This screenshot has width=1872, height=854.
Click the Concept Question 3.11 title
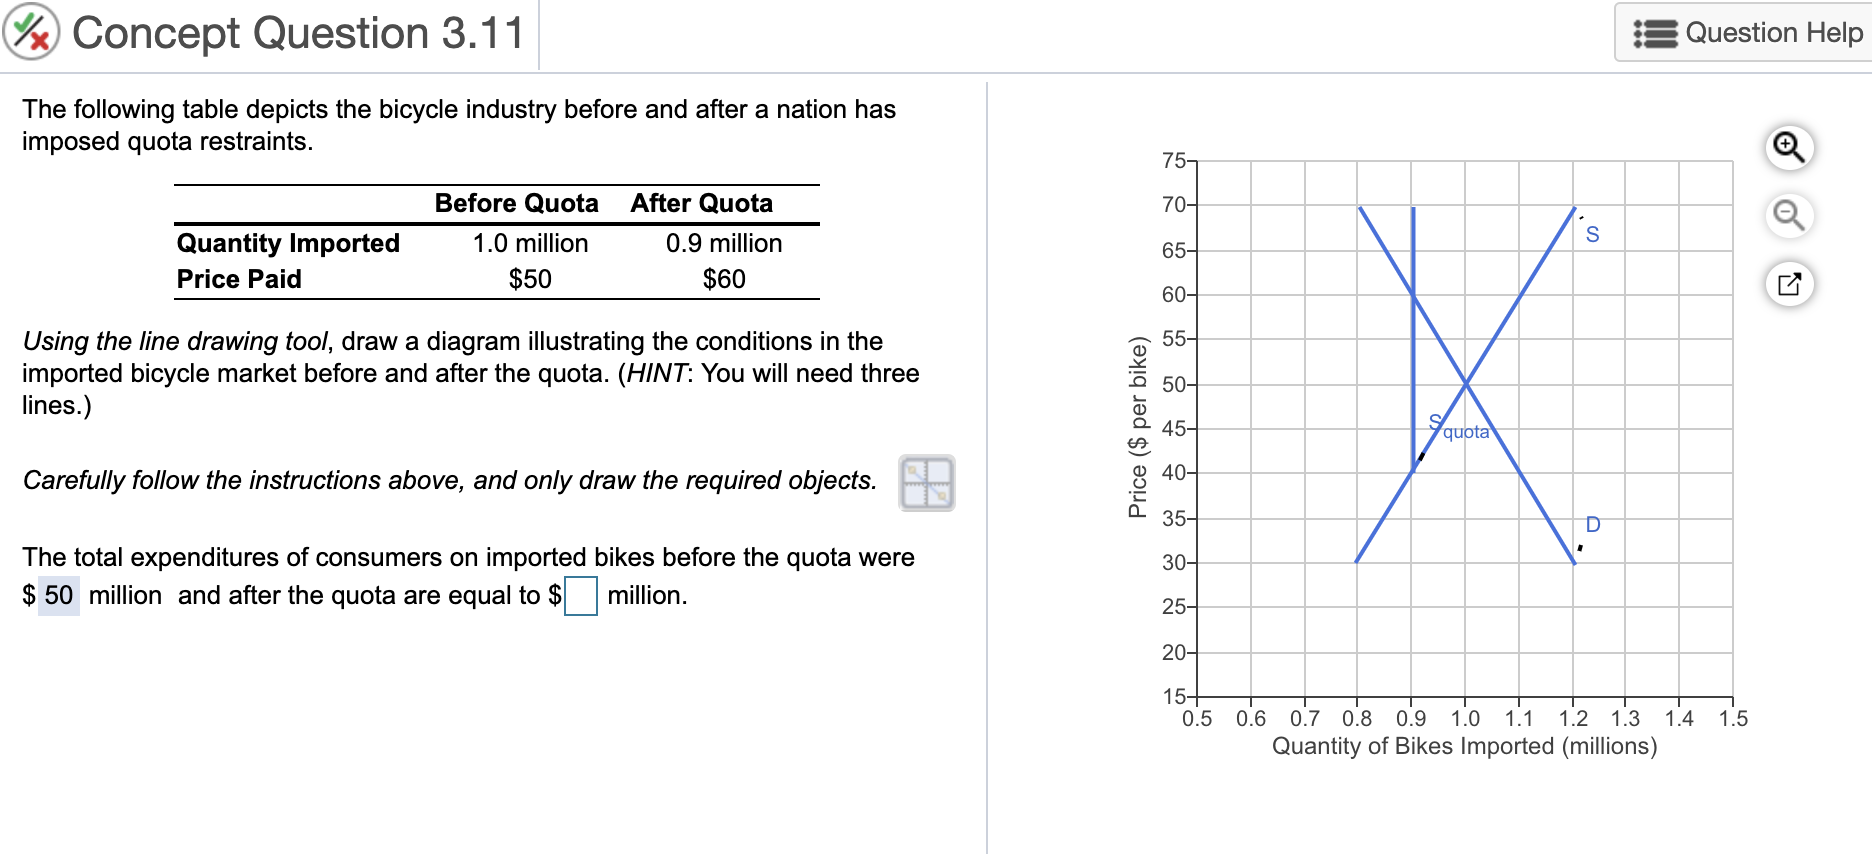[x=298, y=33]
